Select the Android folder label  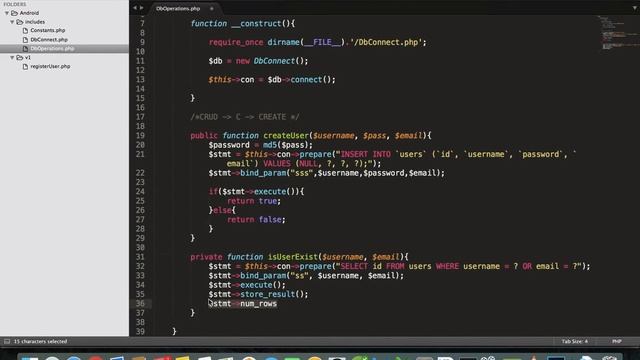(29, 13)
